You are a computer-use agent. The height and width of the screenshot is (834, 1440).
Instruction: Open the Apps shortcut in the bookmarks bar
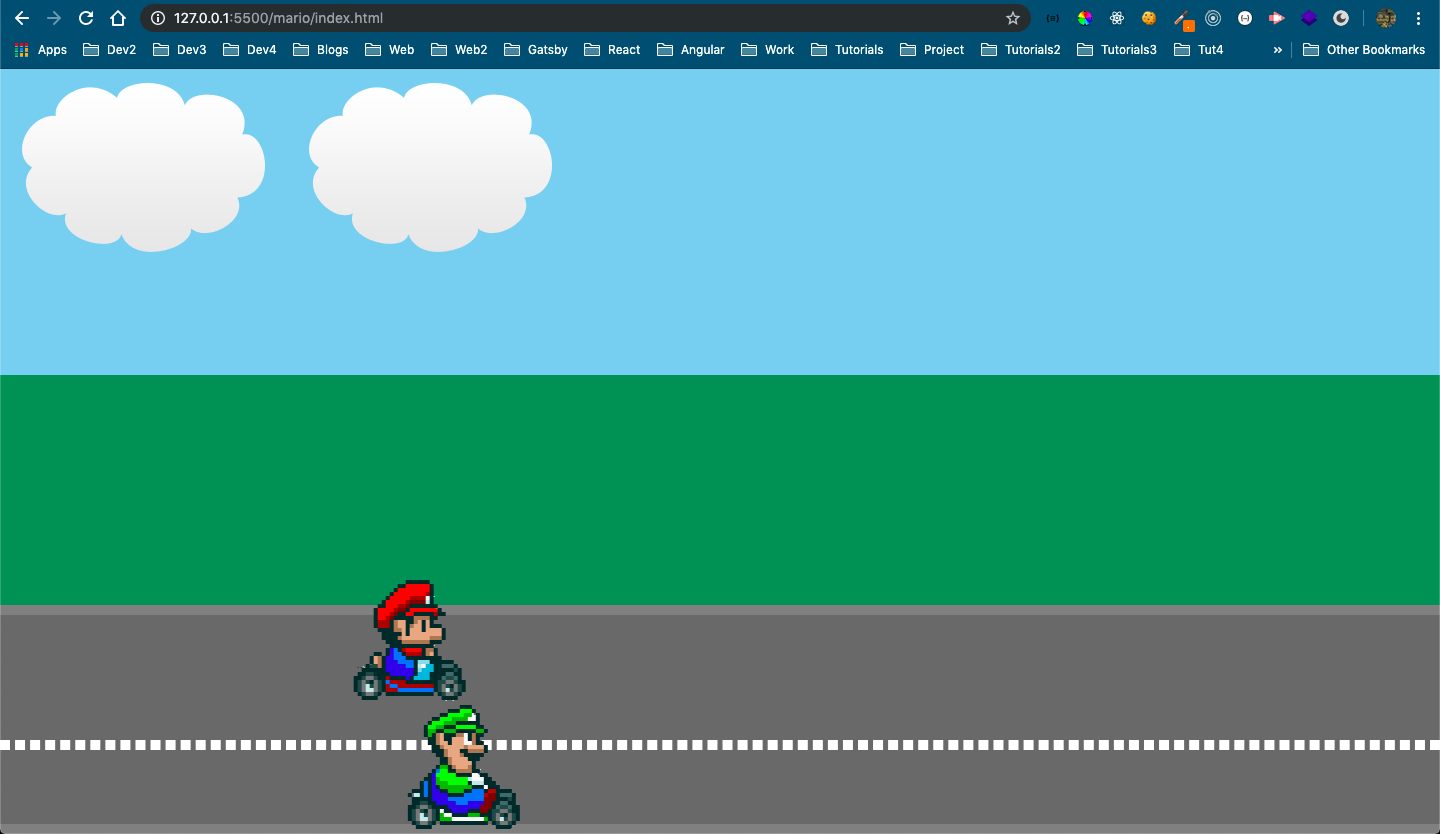[41, 49]
